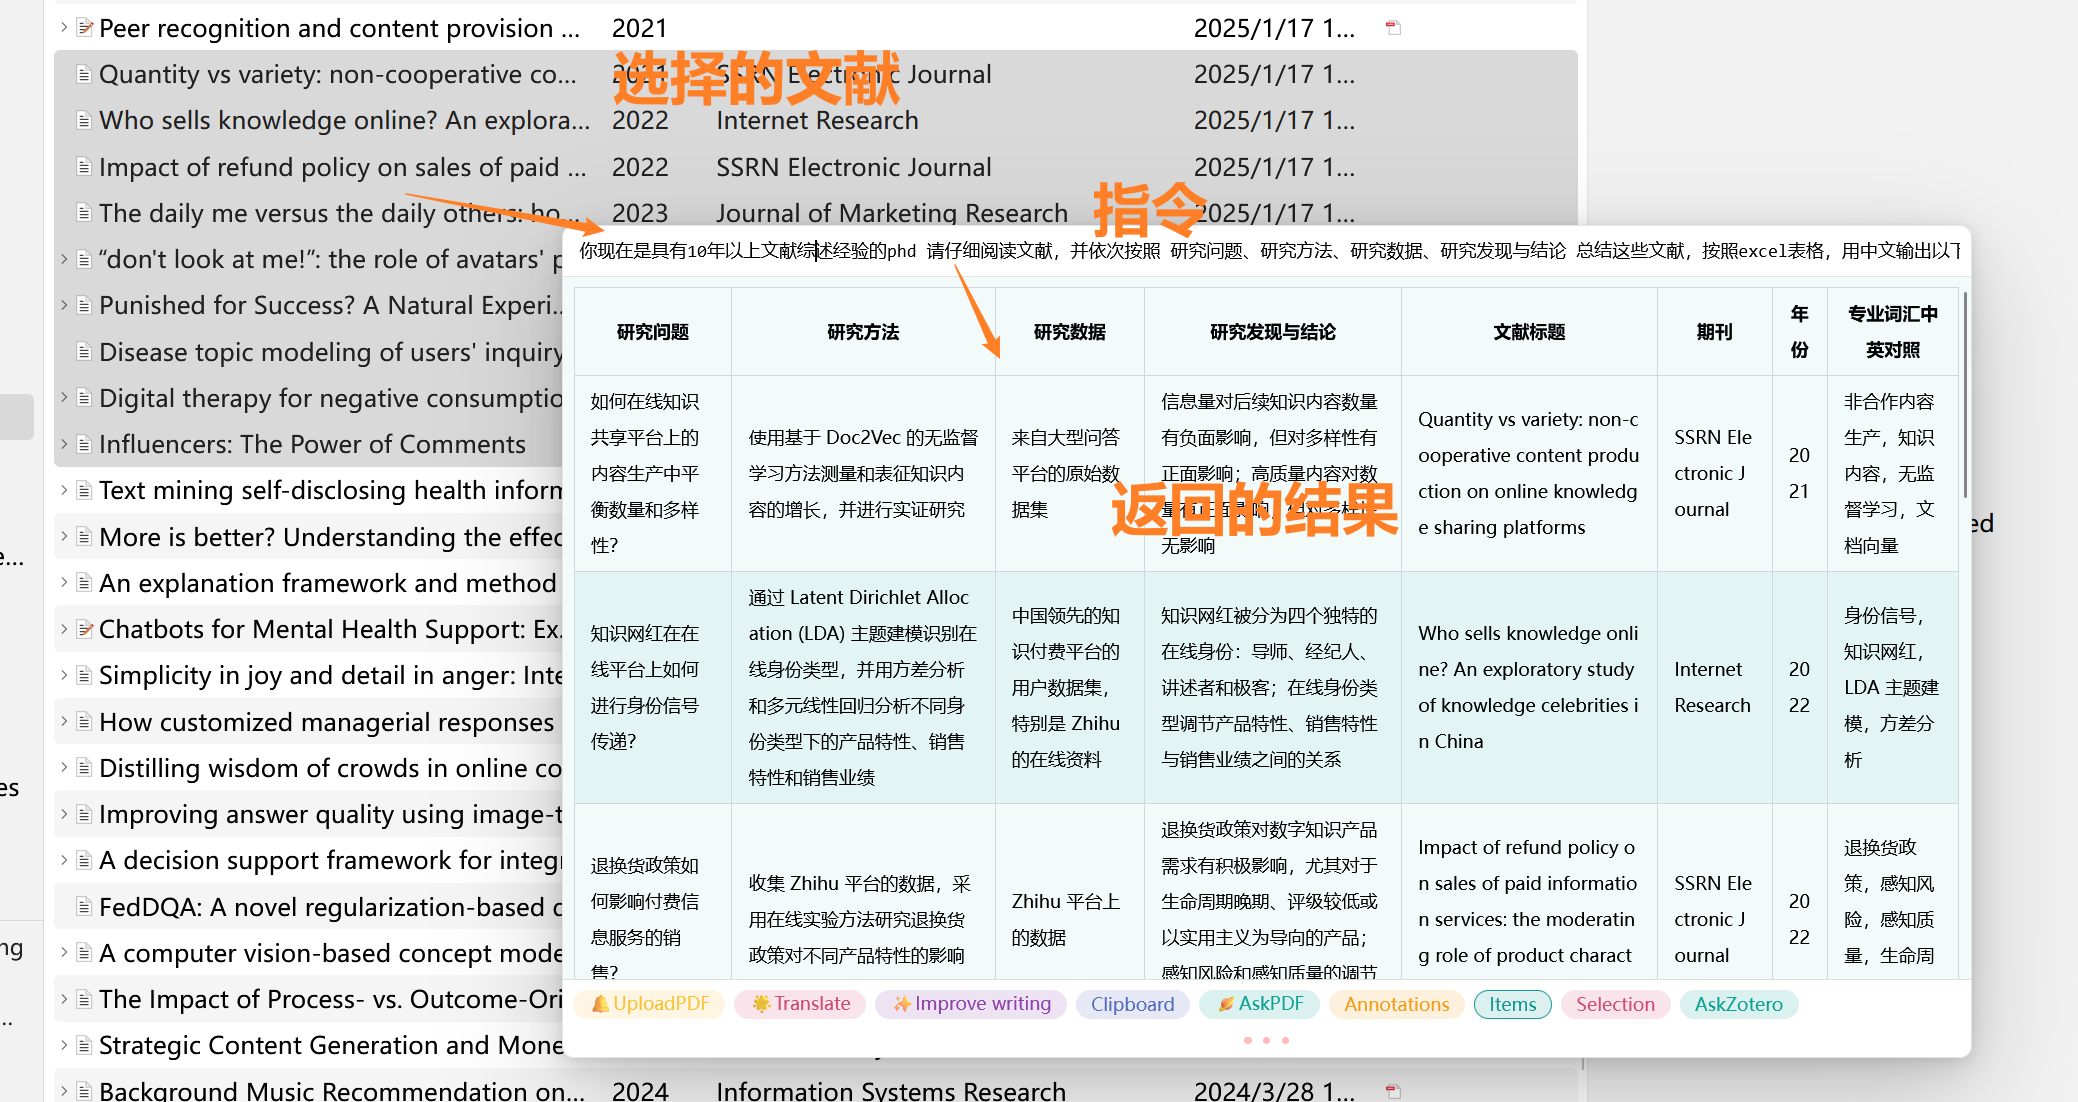2078x1102 pixels.
Task: Expand the Peer recognition and content provision item
Action: point(64,28)
